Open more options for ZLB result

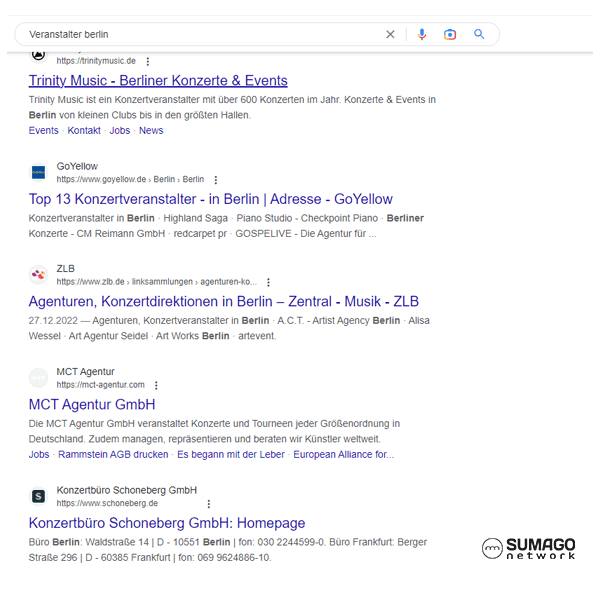click(268, 282)
